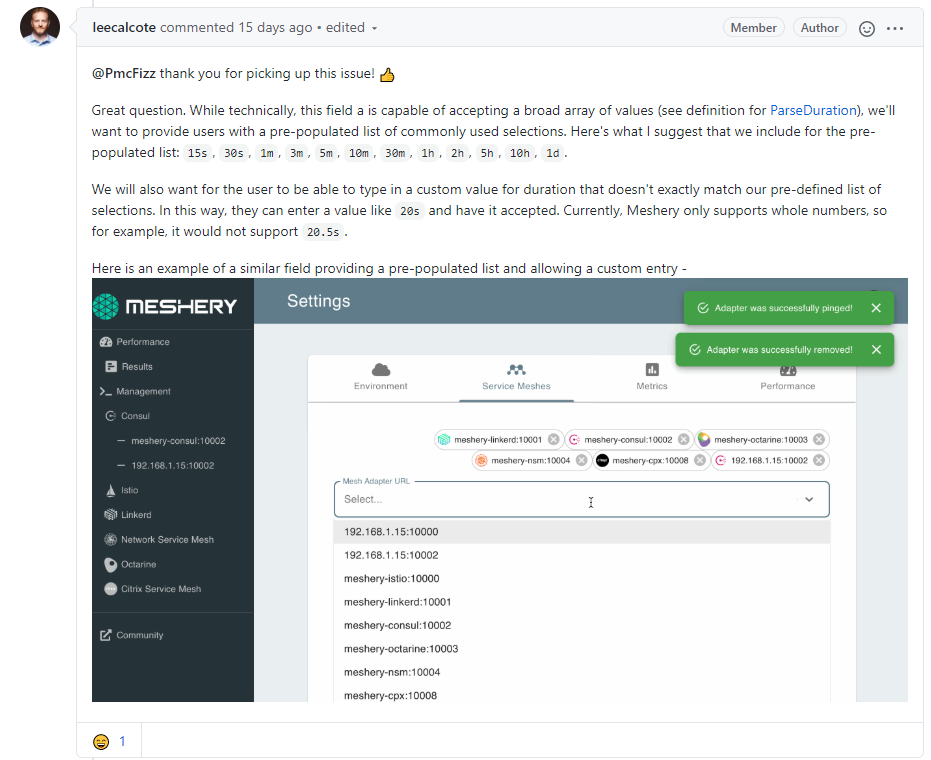Screen dimensions: 931x760
Task: Expand the Mesh Adapter URL dropdown chevron
Action: [x=809, y=499]
